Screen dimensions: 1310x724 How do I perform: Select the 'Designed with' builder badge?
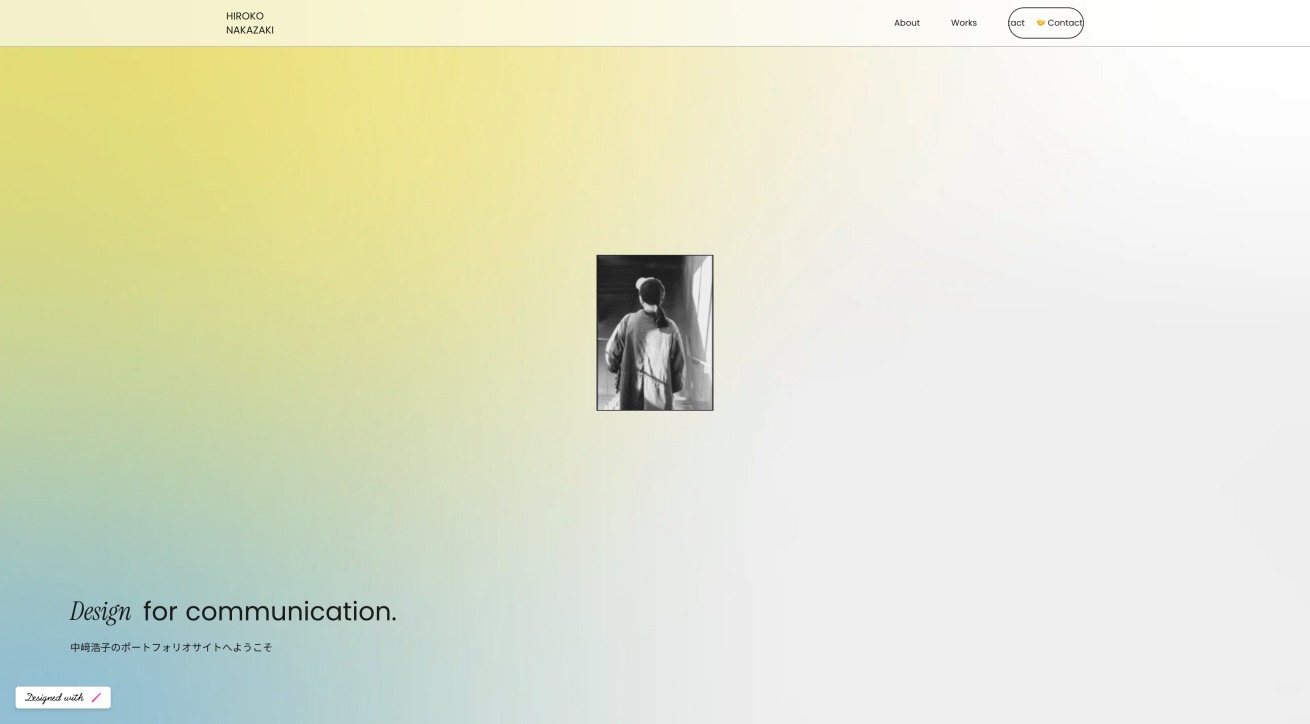[x=62, y=697]
